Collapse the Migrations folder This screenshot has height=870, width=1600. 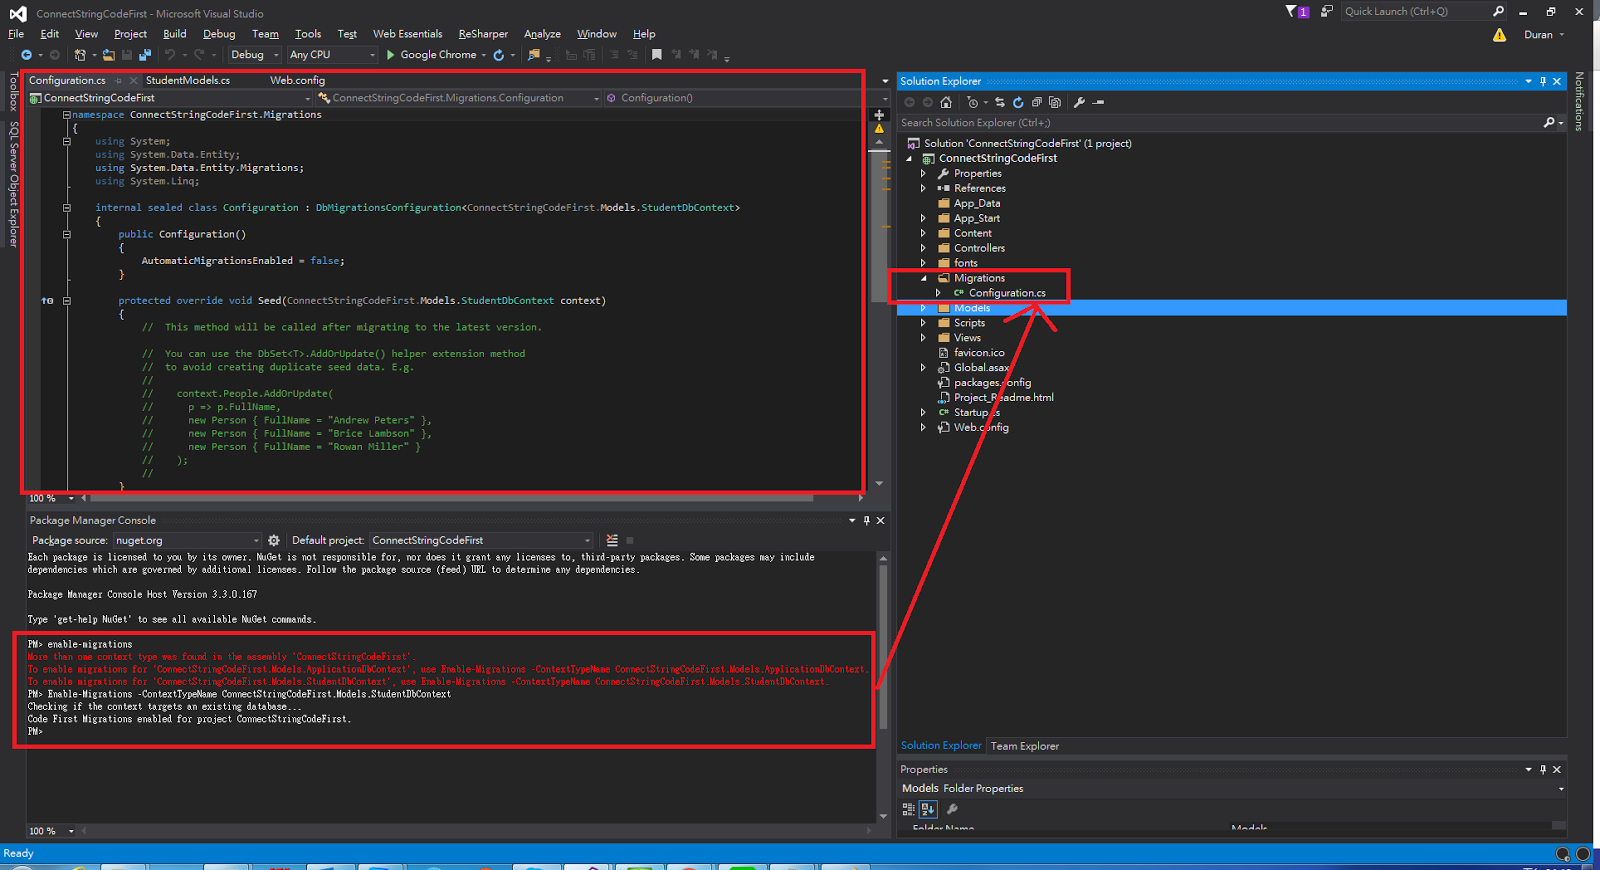pyautogui.click(x=923, y=278)
